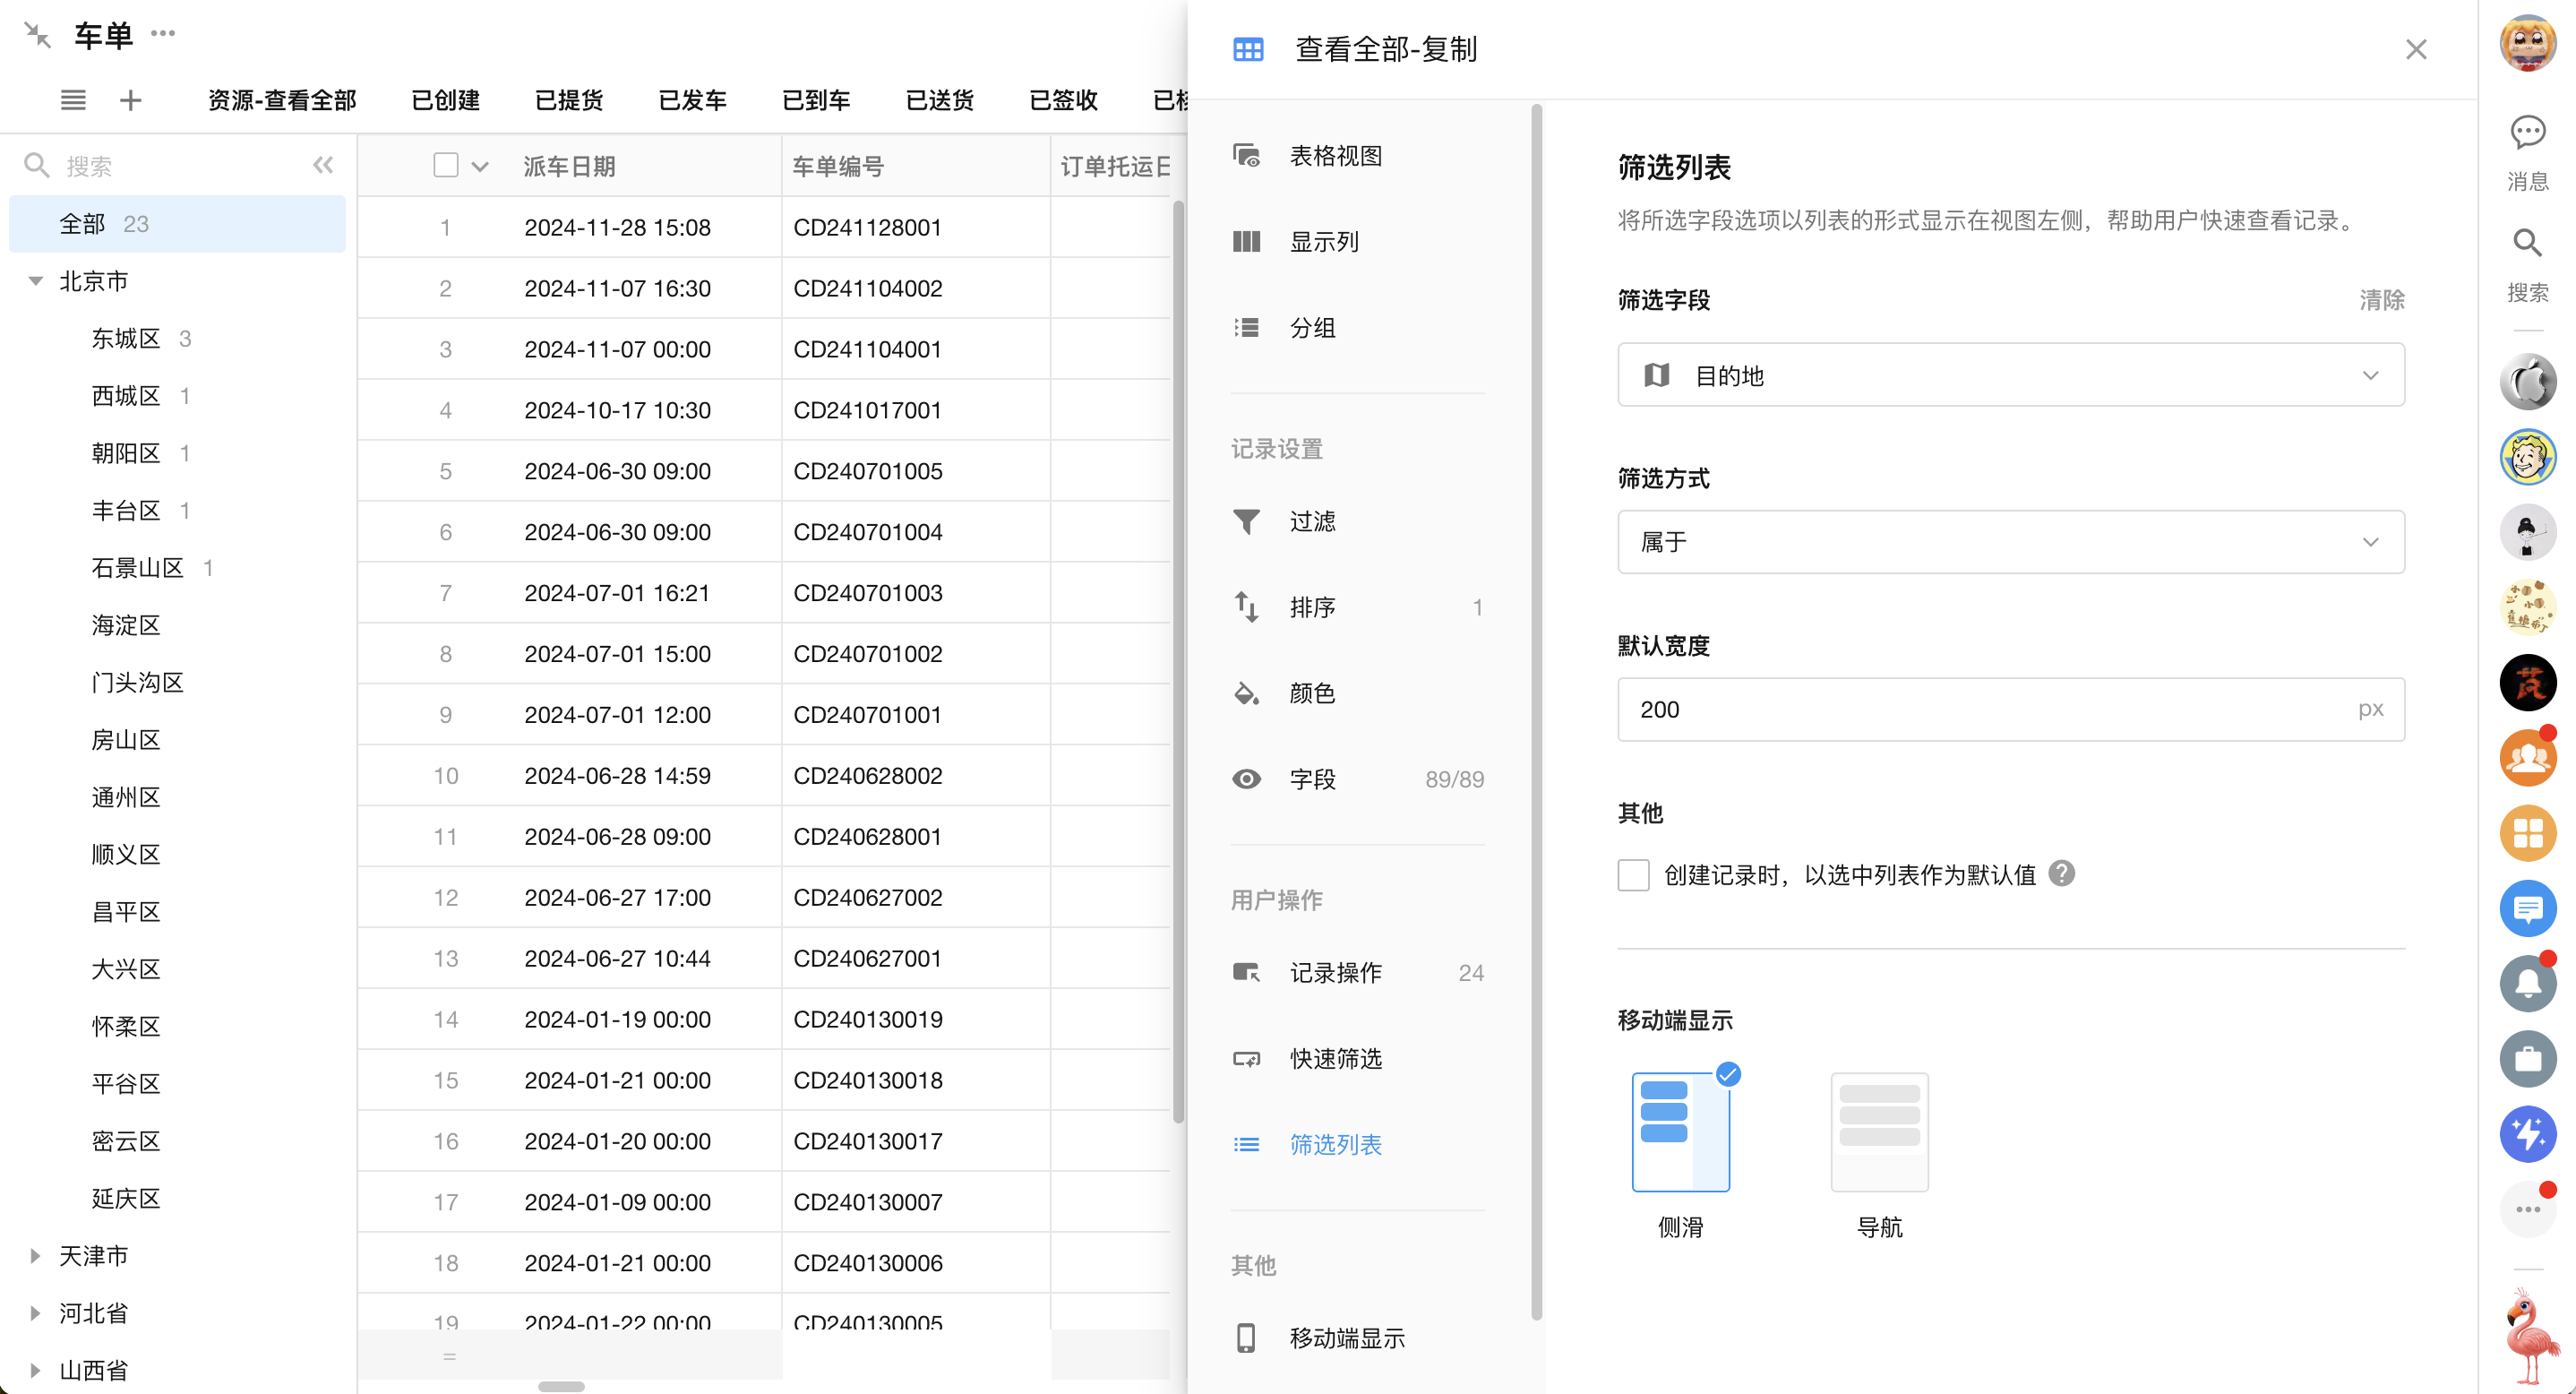Viewport: 2576px width, 1394px height.
Task: Open the more options dots beside 车单
Action: [x=163, y=34]
